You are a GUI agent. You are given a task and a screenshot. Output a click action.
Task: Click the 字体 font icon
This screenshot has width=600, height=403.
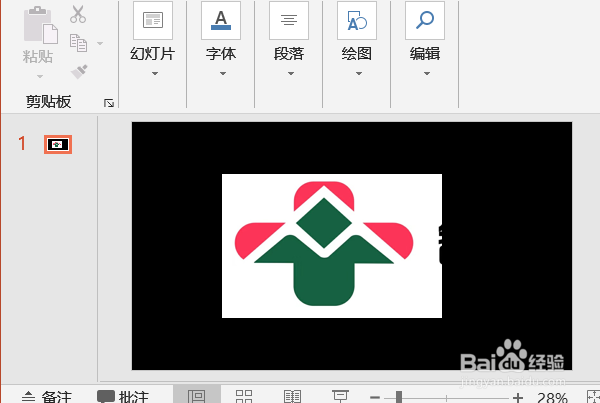click(221, 20)
